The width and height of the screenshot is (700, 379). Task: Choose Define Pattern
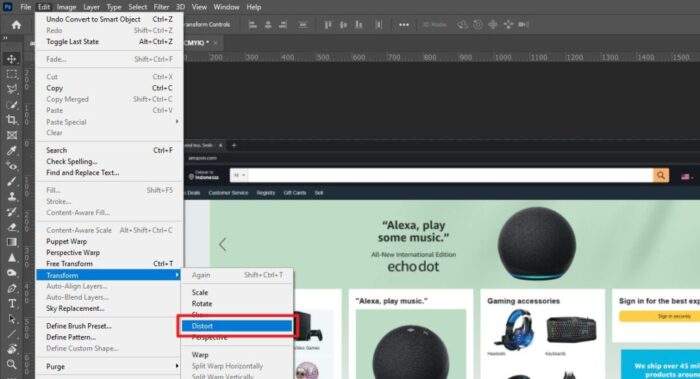pos(109,337)
